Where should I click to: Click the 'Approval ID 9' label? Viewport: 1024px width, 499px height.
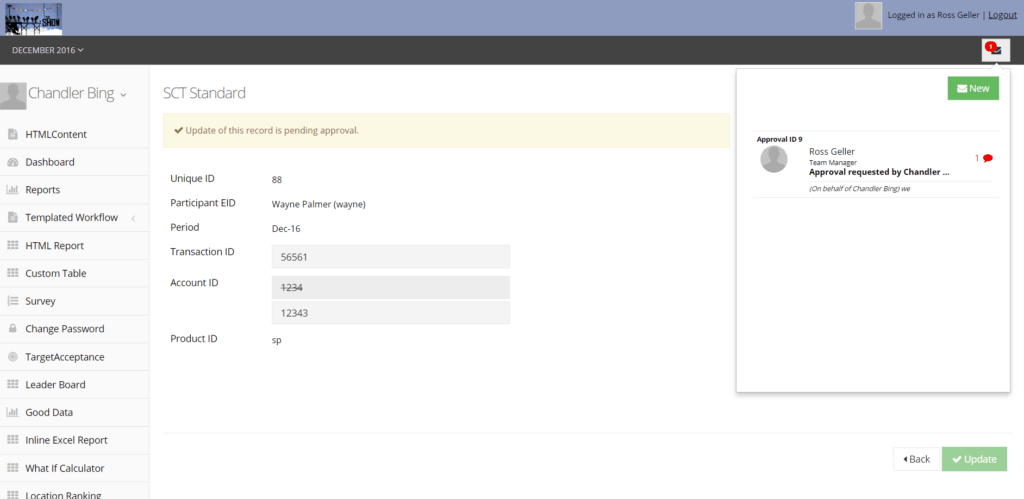779,139
